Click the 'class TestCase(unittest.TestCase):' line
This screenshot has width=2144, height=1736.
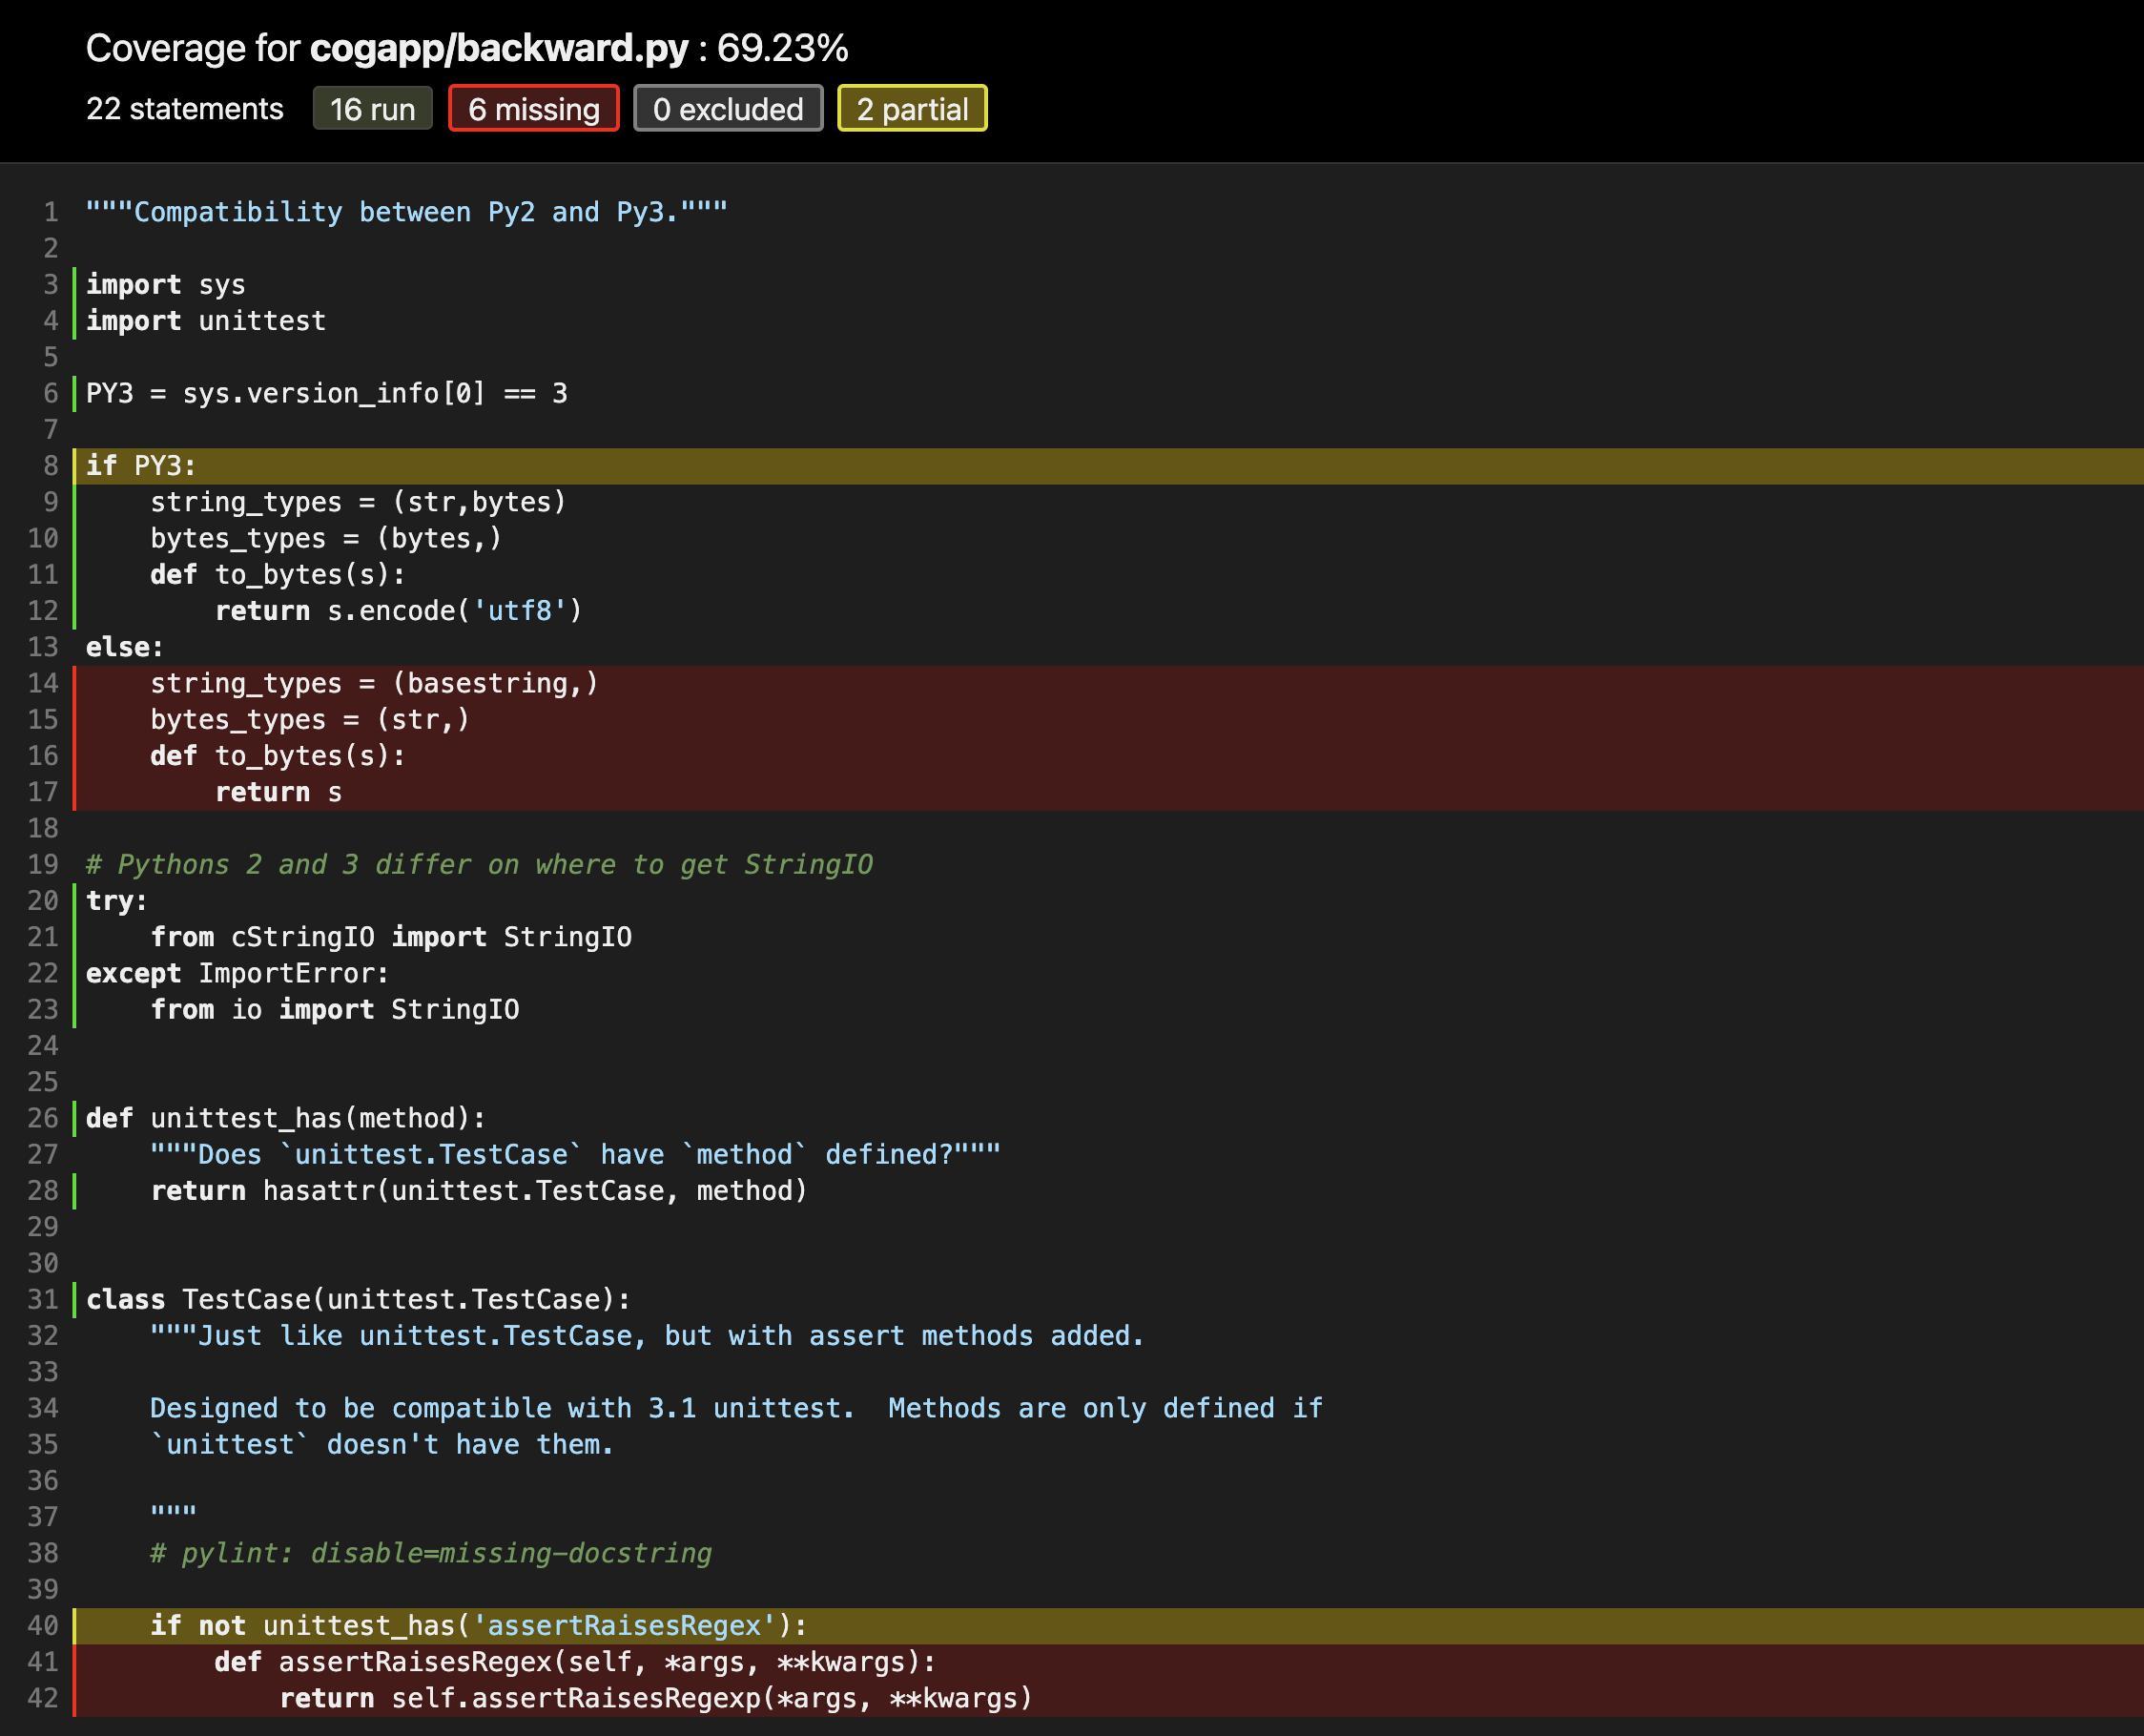coord(358,1300)
